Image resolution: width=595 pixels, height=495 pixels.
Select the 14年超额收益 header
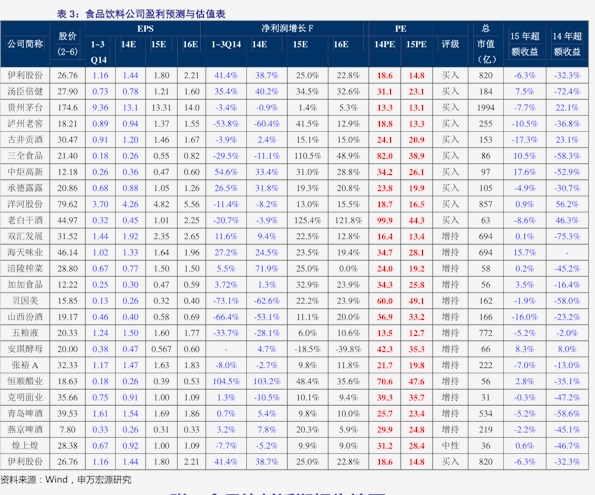point(567,44)
